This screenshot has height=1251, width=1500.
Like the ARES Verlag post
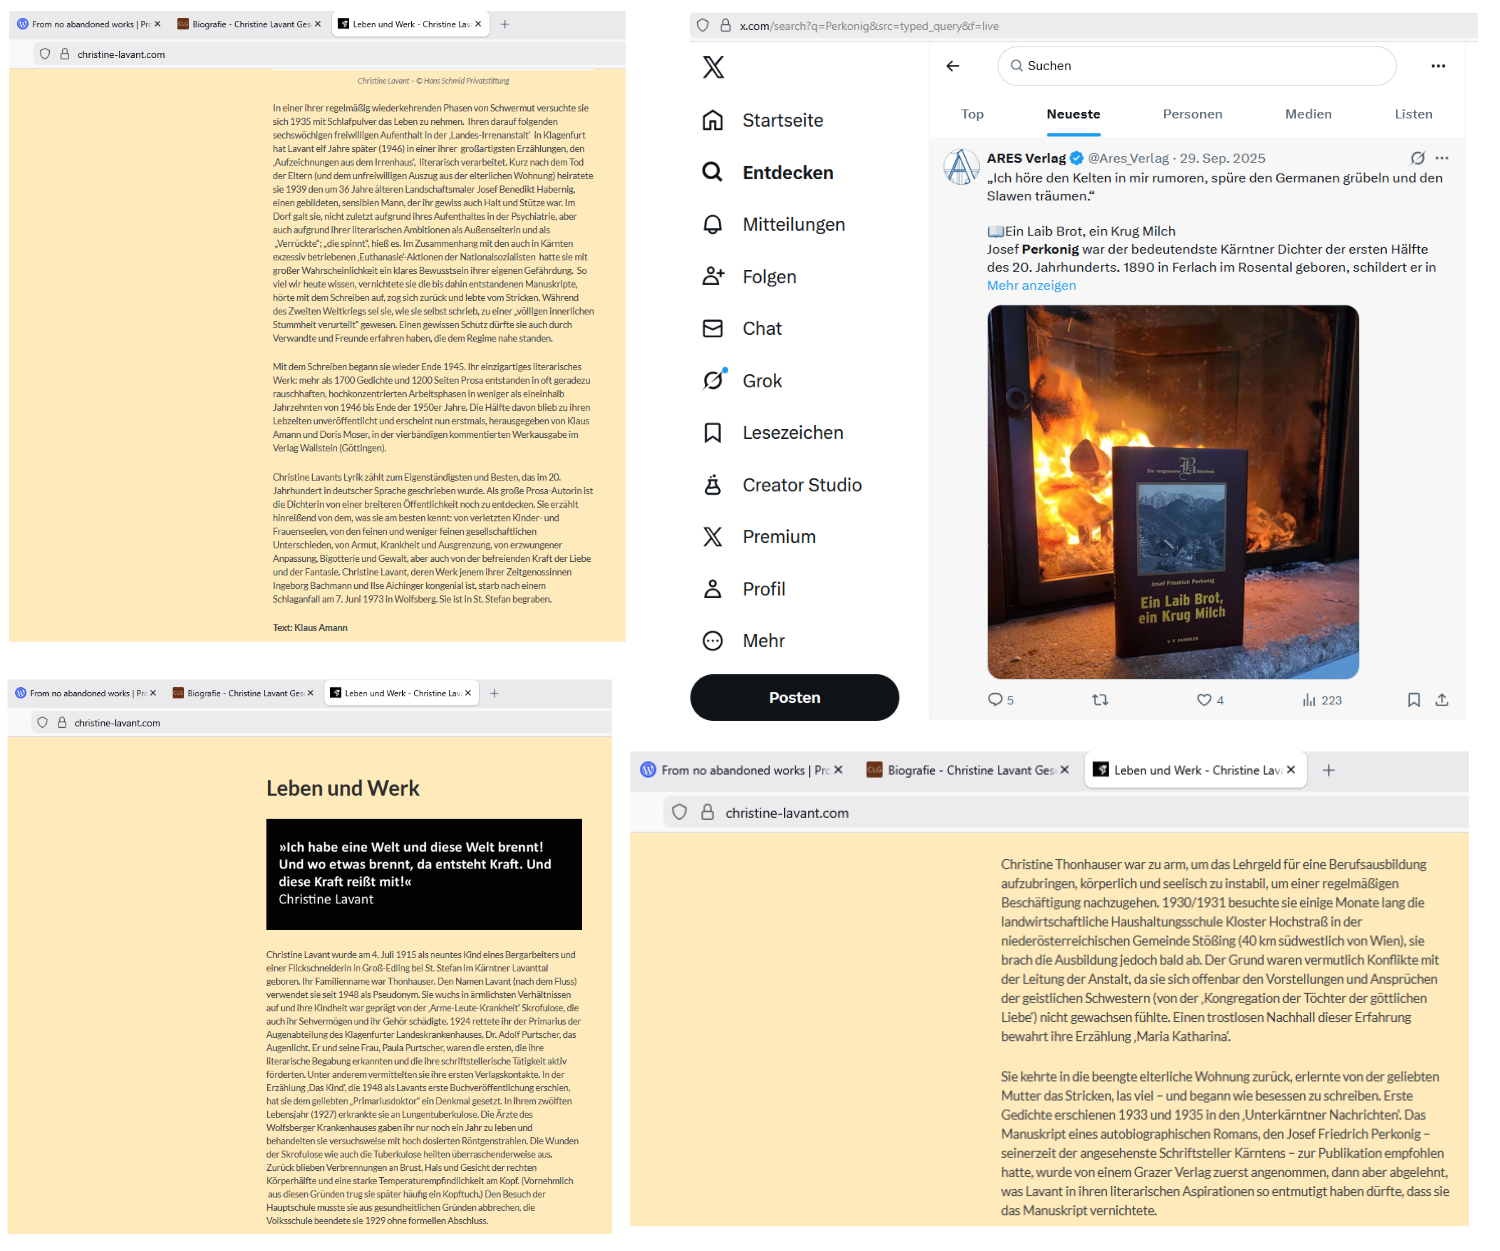coord(1205,700)
